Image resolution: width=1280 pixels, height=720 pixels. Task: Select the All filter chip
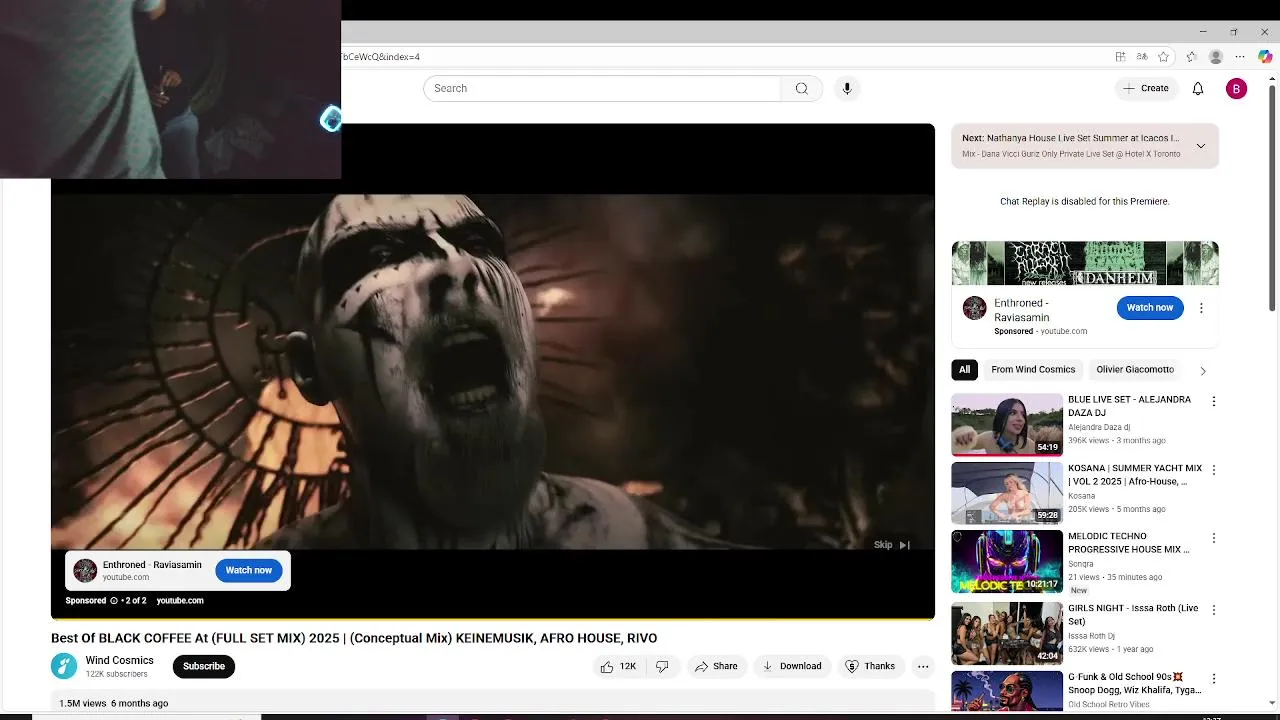(x=964, y=370)
